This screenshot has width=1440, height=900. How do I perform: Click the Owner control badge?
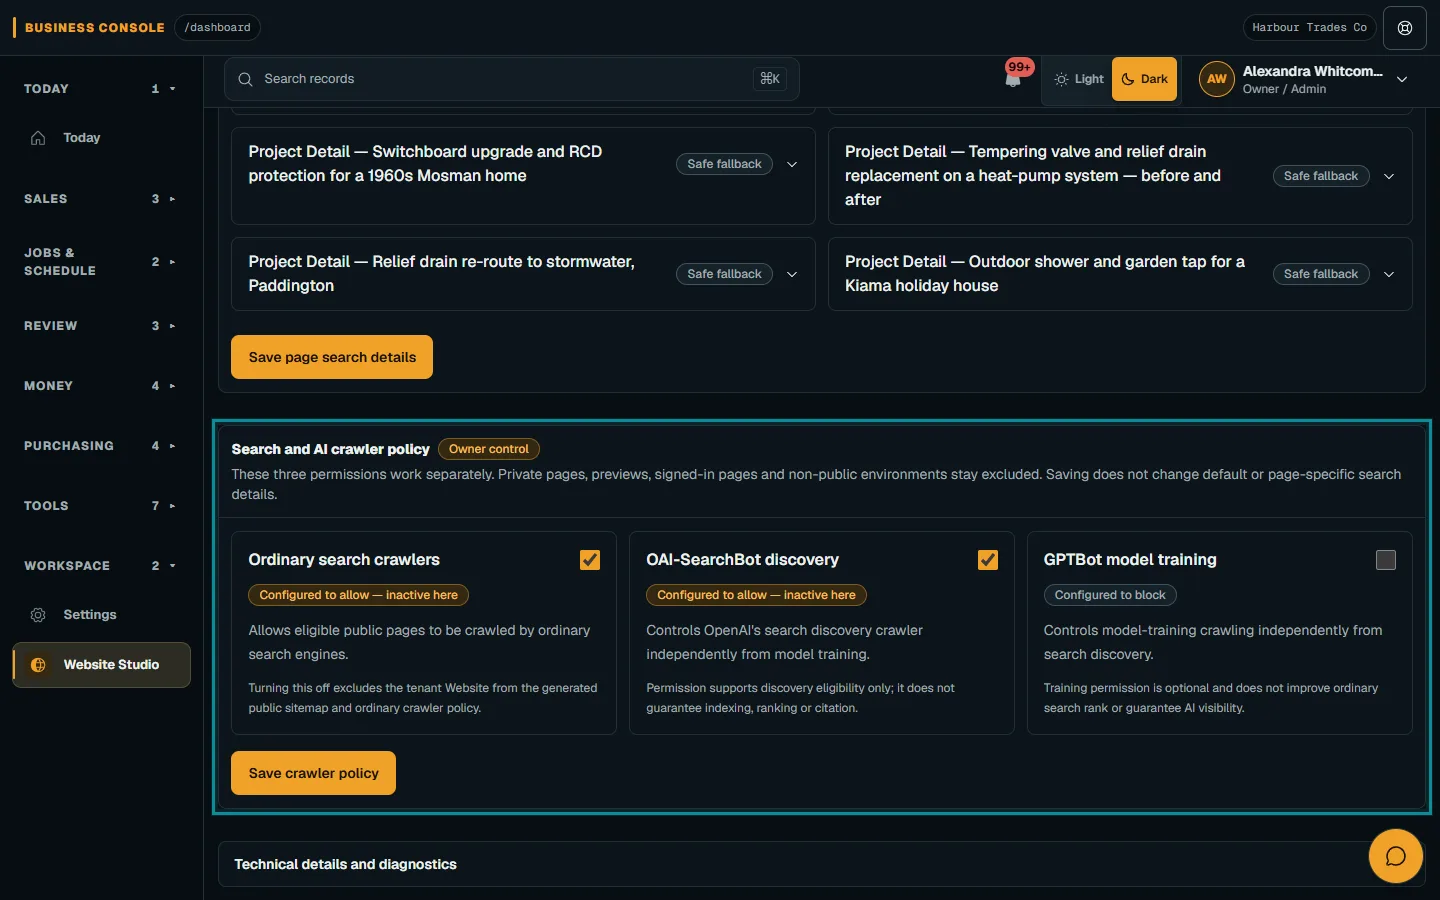coord(489,449)
